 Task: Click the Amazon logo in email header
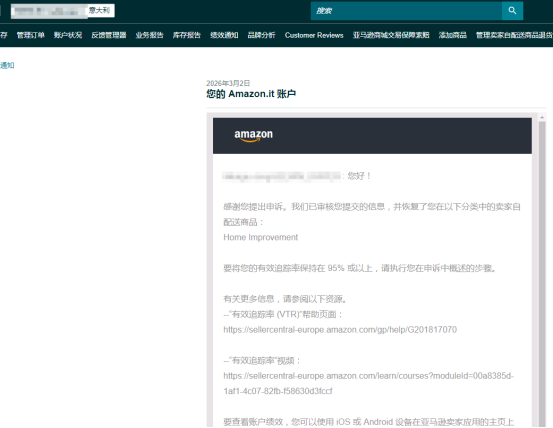[x=254, y=135]
